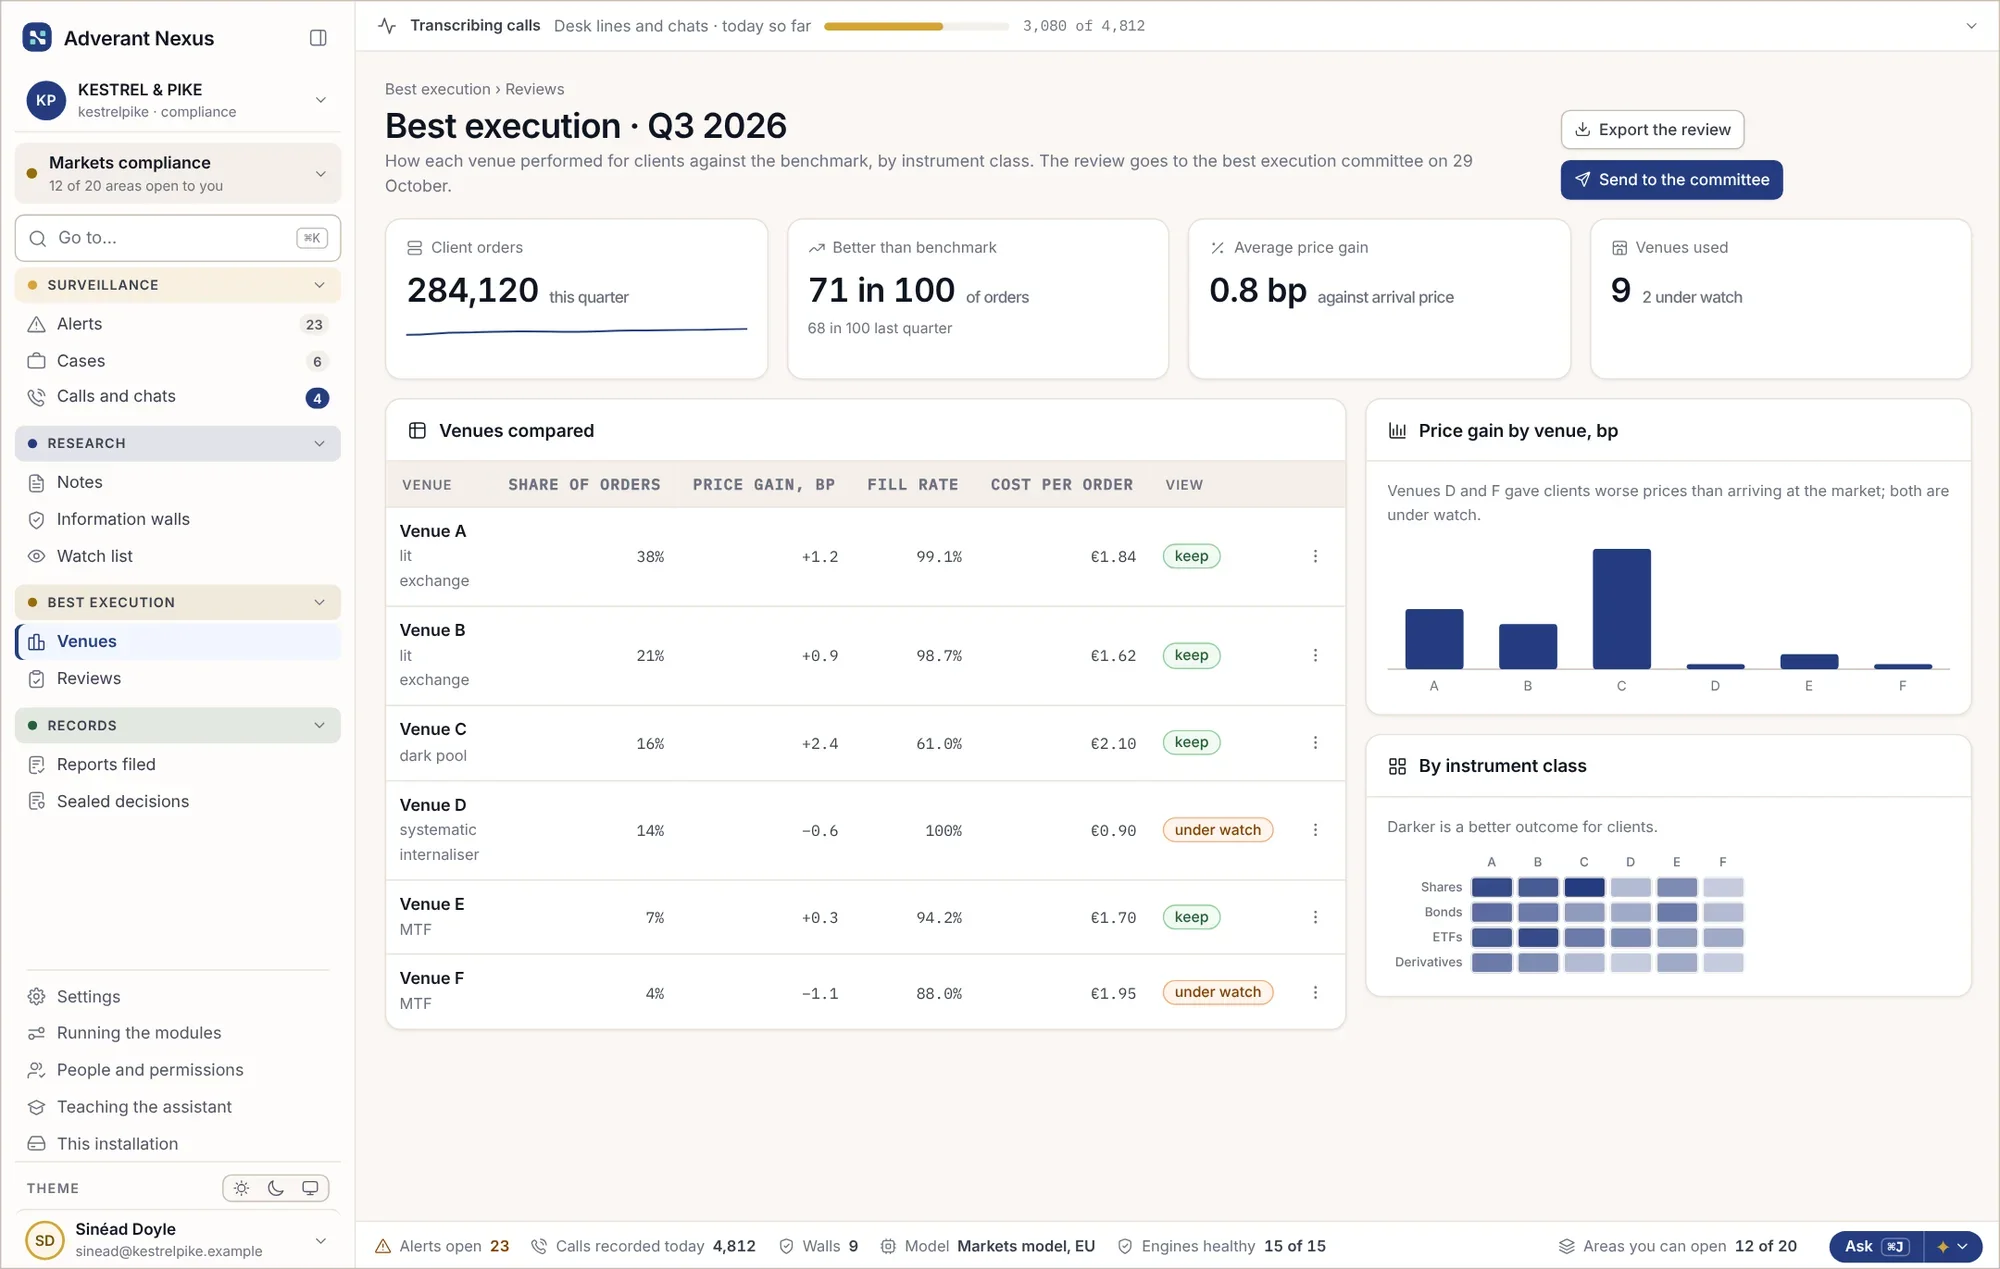Click the Settings gear icon
Viewport: 2000px width, 1269px height.
pyautogui.click(x=37, y=997)
